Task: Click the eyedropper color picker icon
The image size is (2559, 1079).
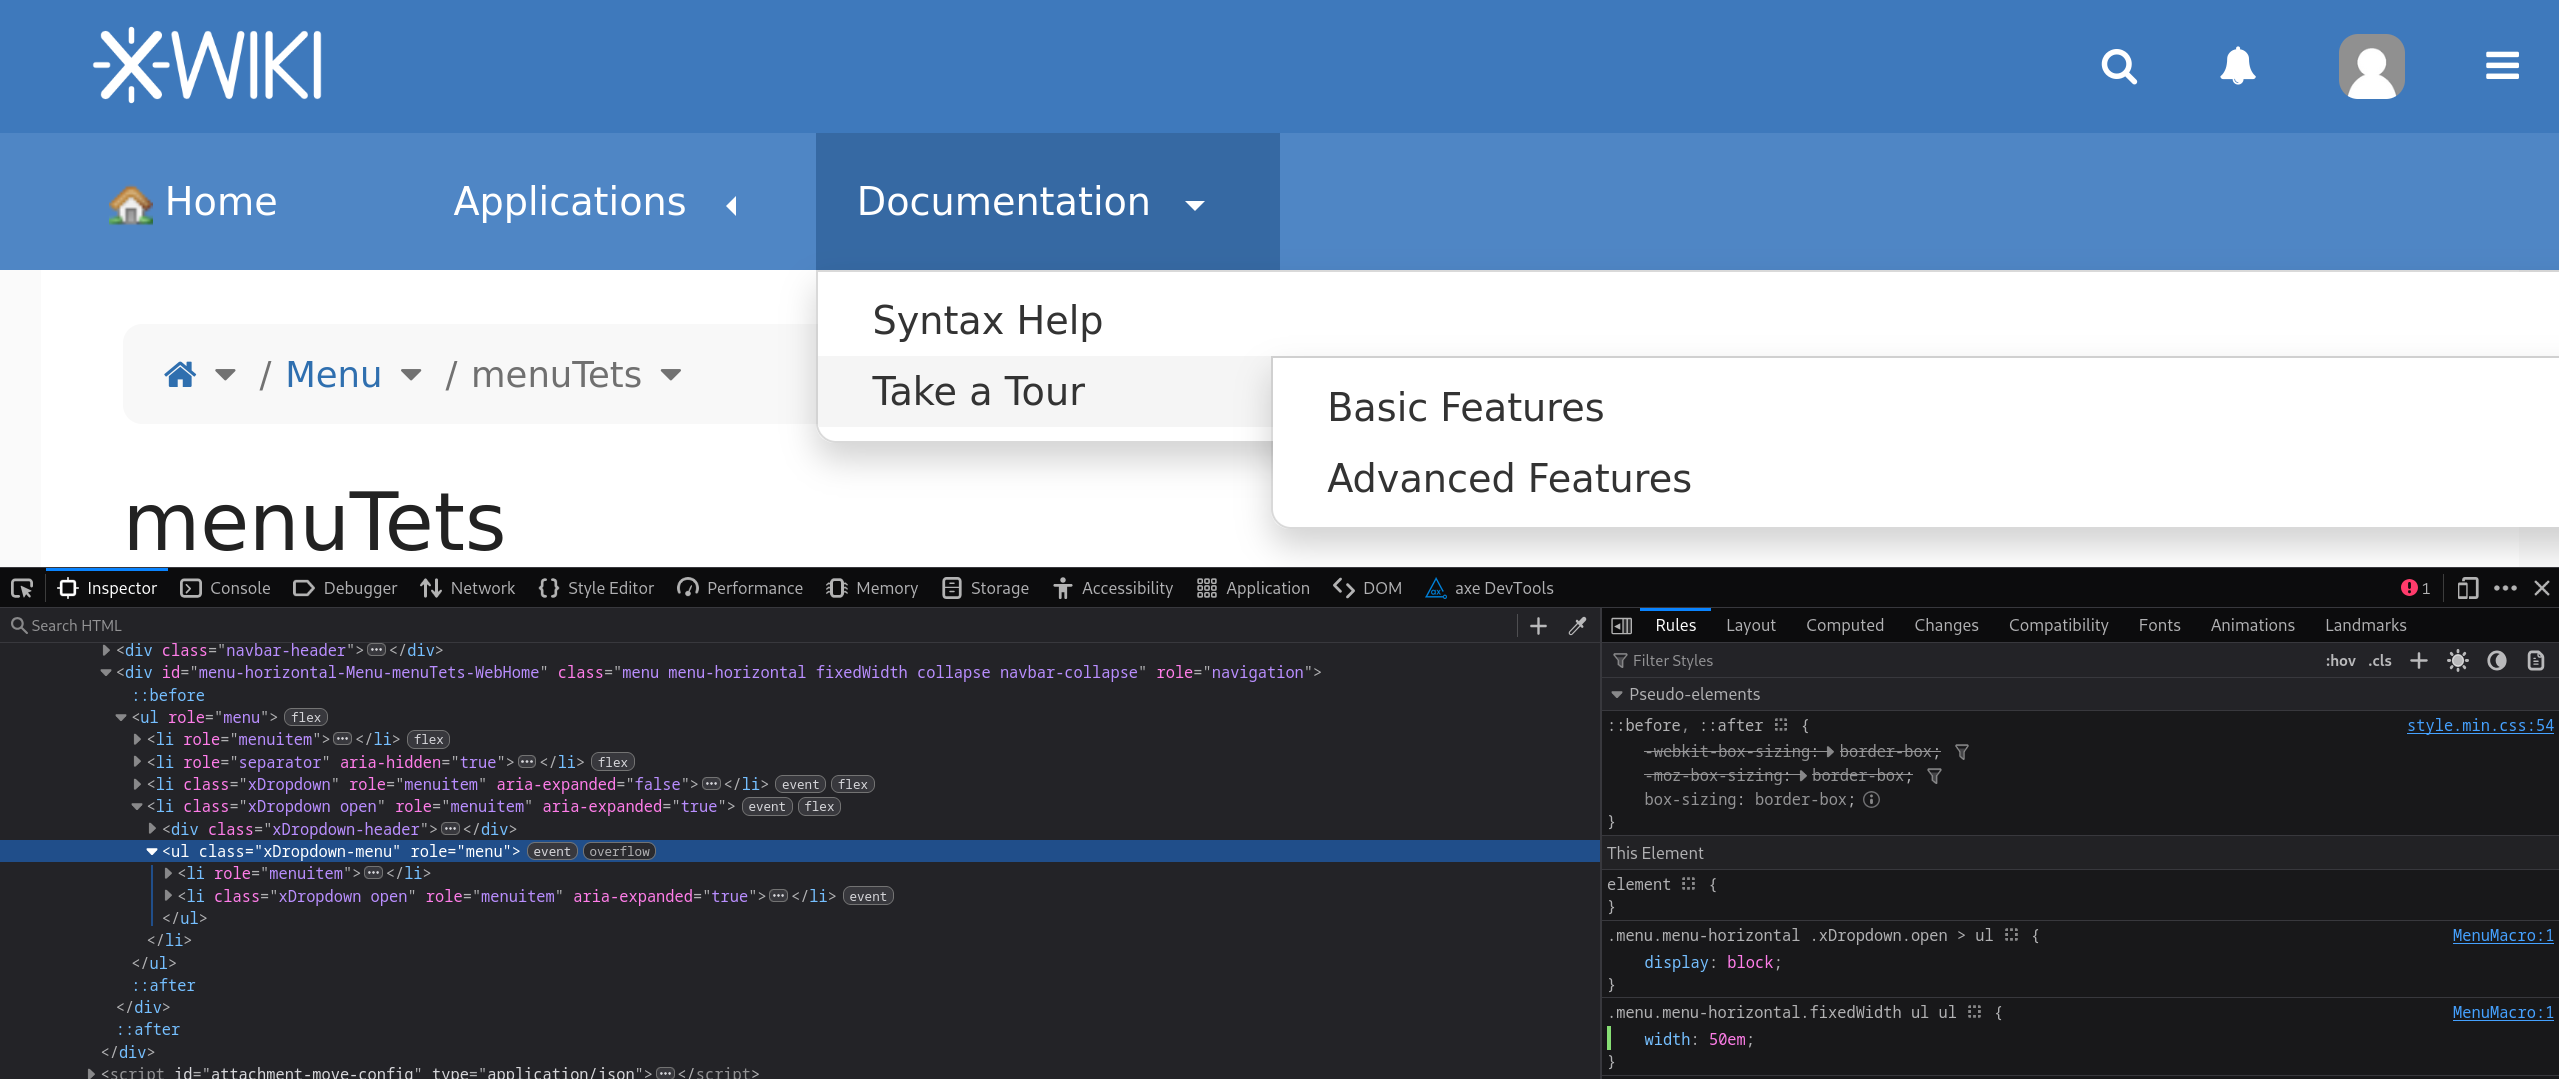Action: pos(1577,626)
